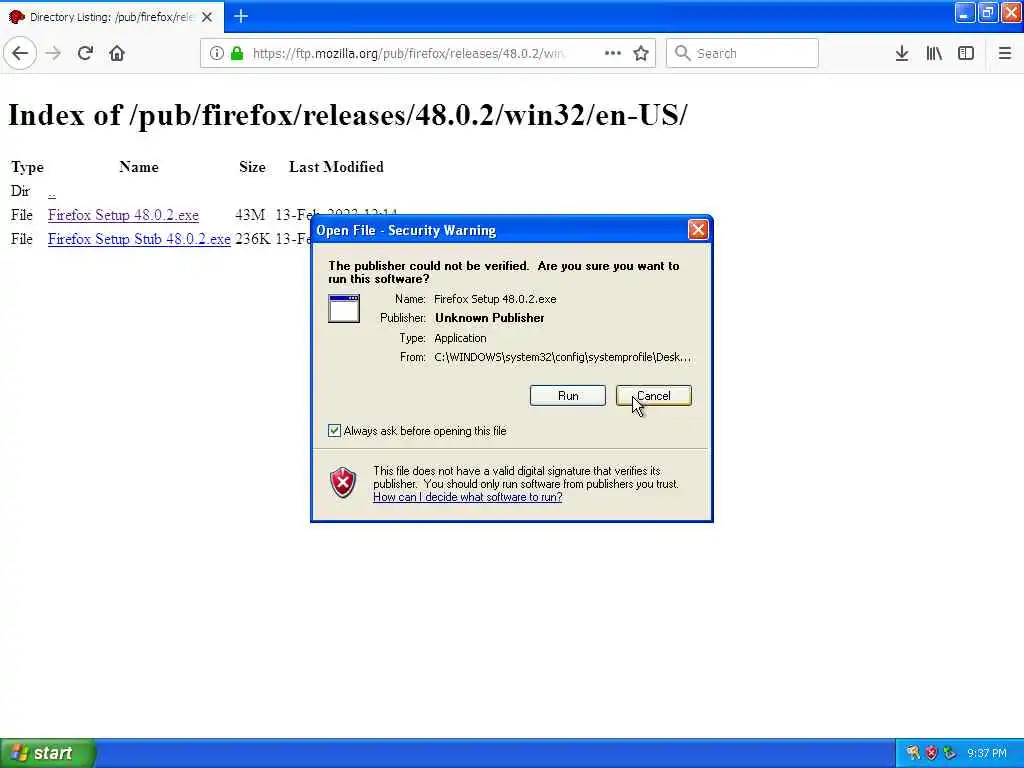The image size is (1024, 768).
Task: Open Firefox Setup Stub 48.0.2.exe link
Action: point(139,239)
